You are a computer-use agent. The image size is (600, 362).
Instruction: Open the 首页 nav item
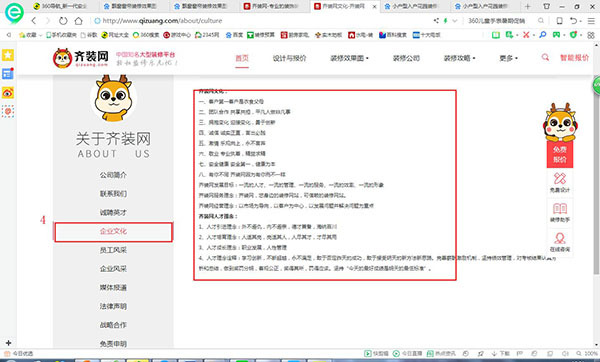(242, 58)
